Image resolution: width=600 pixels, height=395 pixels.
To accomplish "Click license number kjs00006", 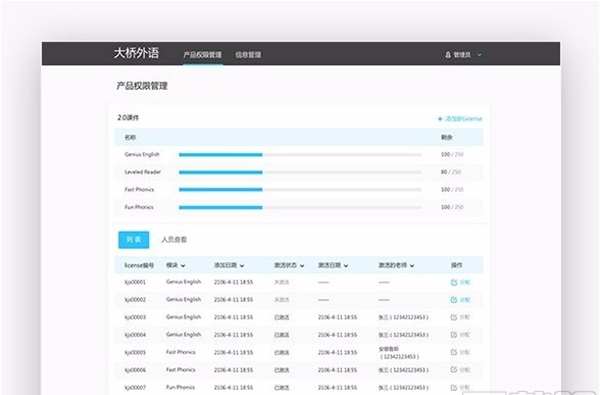I will 135,370.
